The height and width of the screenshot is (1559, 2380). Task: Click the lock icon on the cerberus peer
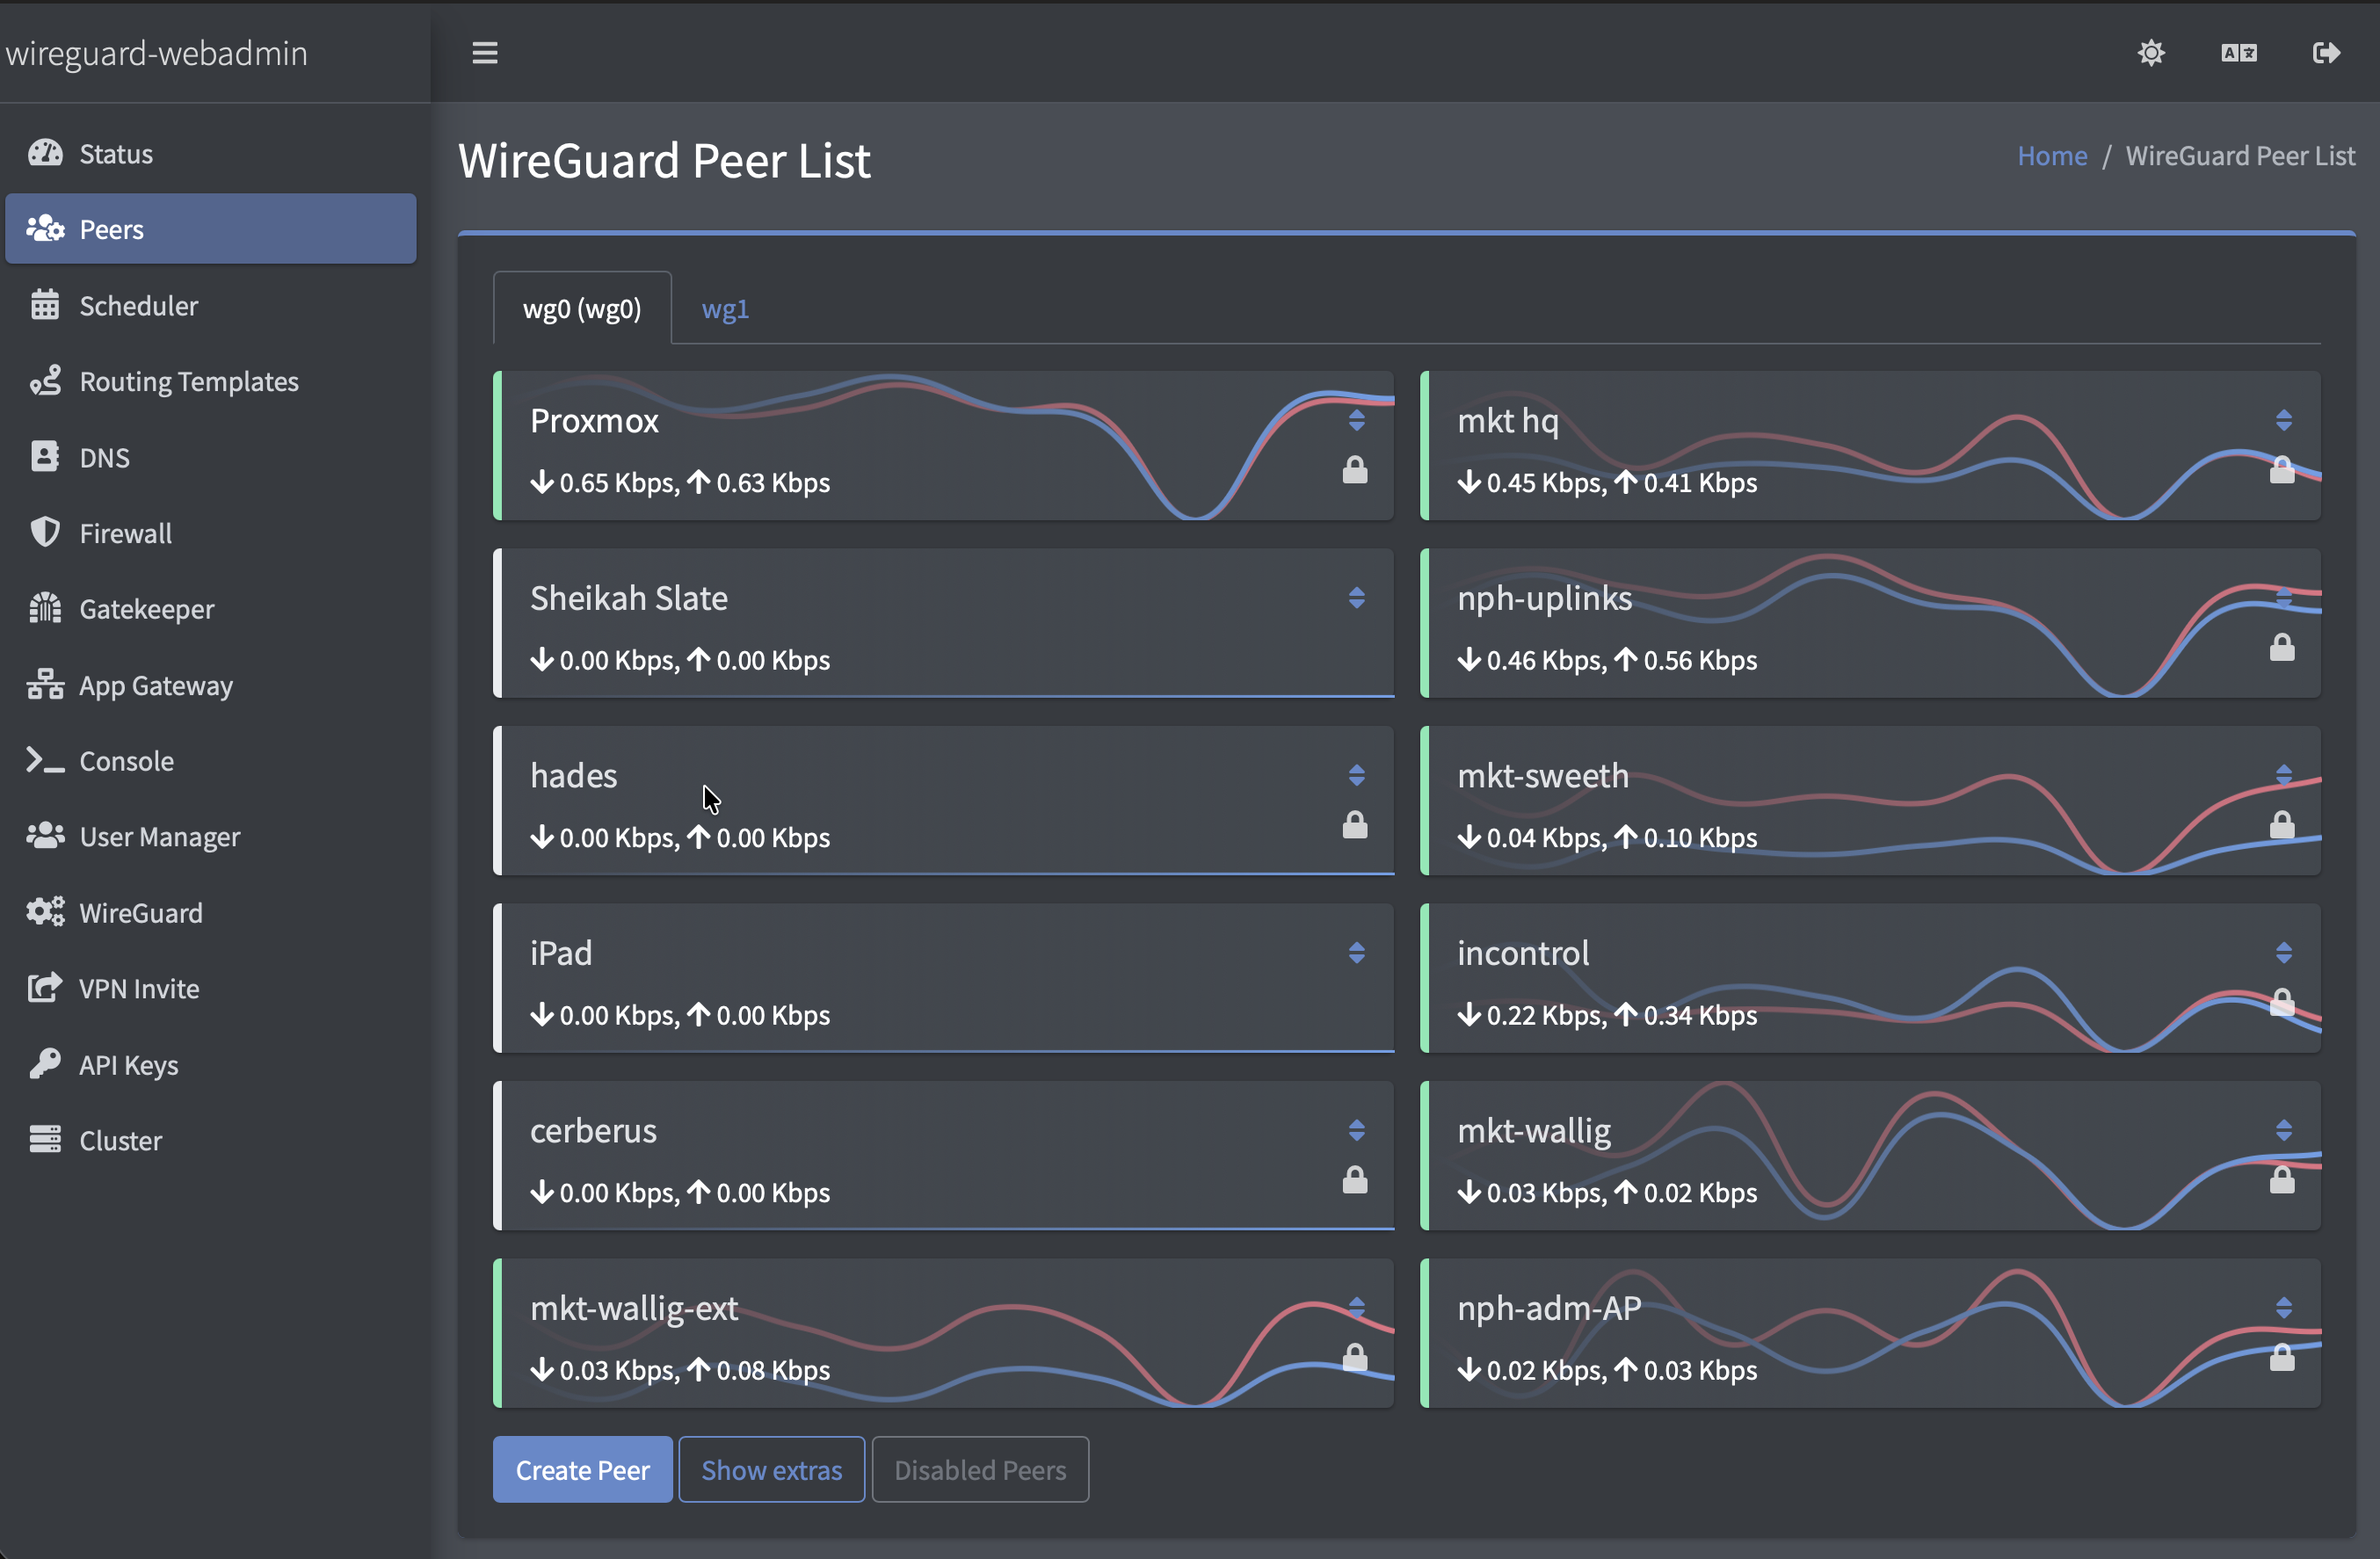(1355, 1180)
